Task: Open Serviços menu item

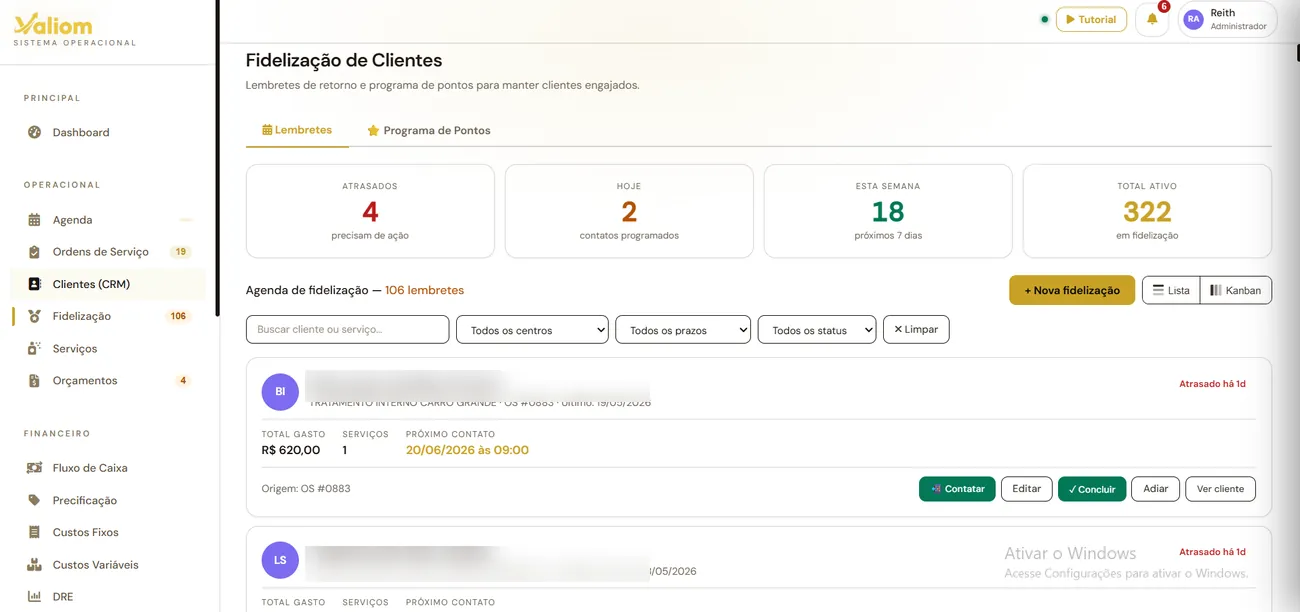Action: pyautogui.click(x=108, y=348)
